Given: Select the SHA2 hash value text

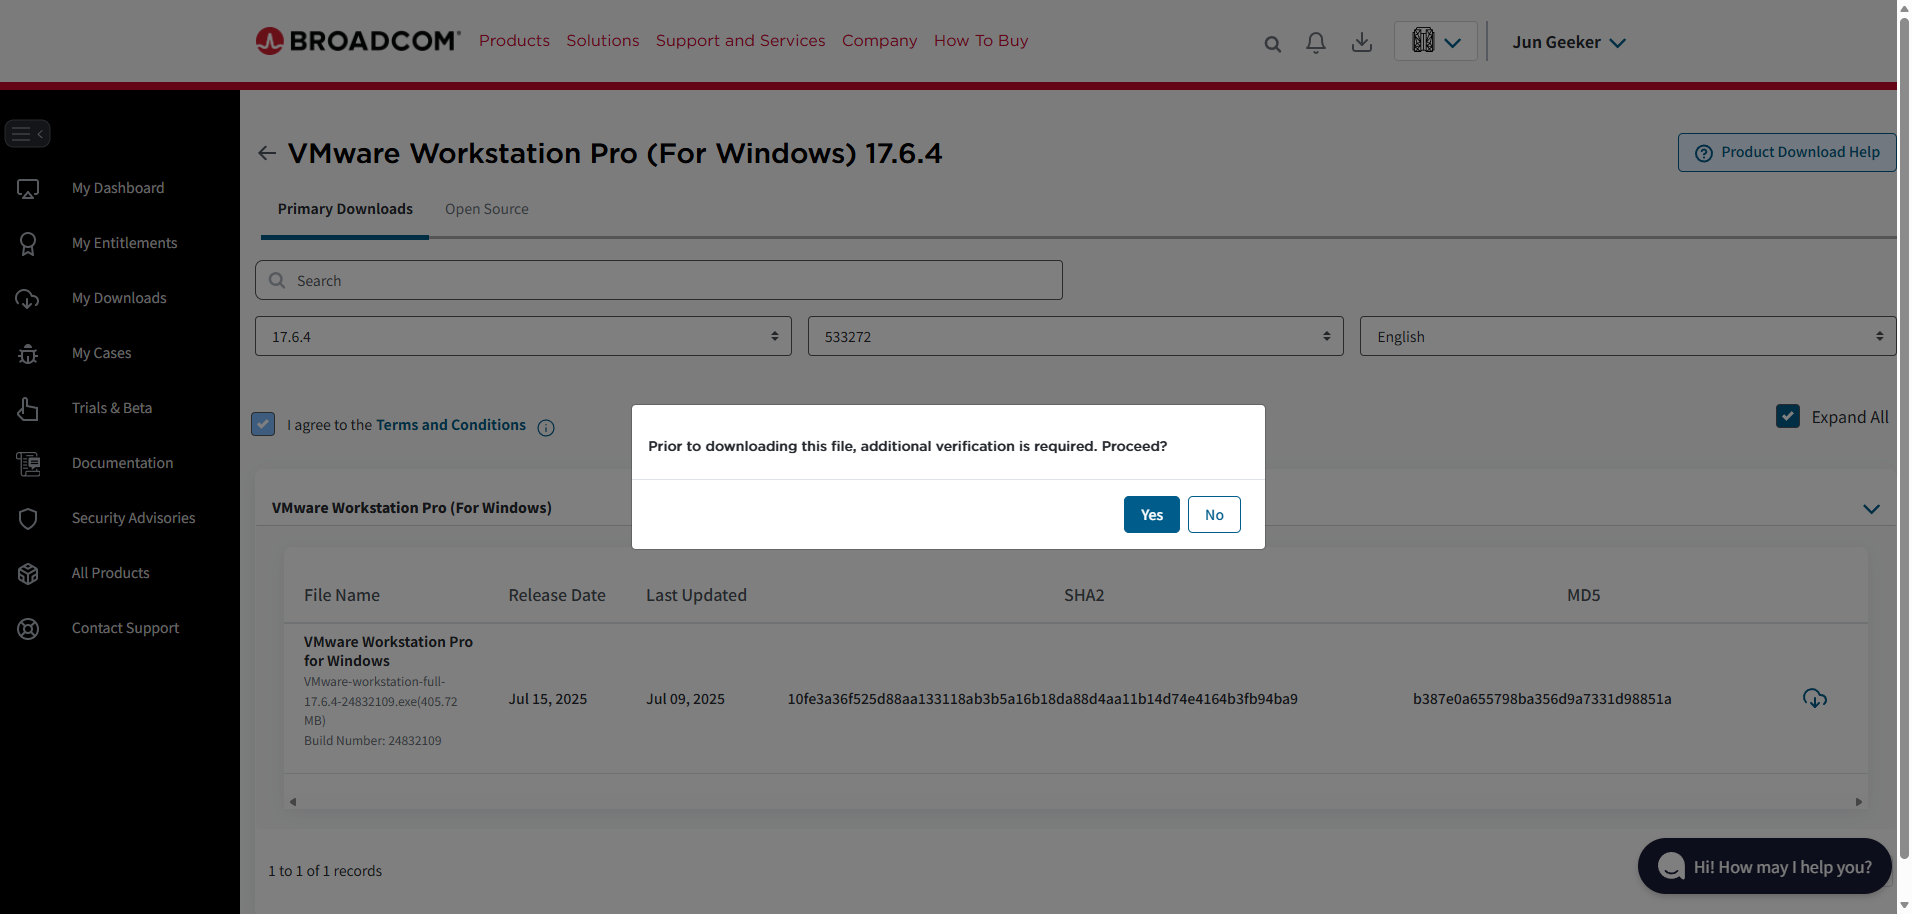Looking at the screenshot, I should coord(1042,699).
